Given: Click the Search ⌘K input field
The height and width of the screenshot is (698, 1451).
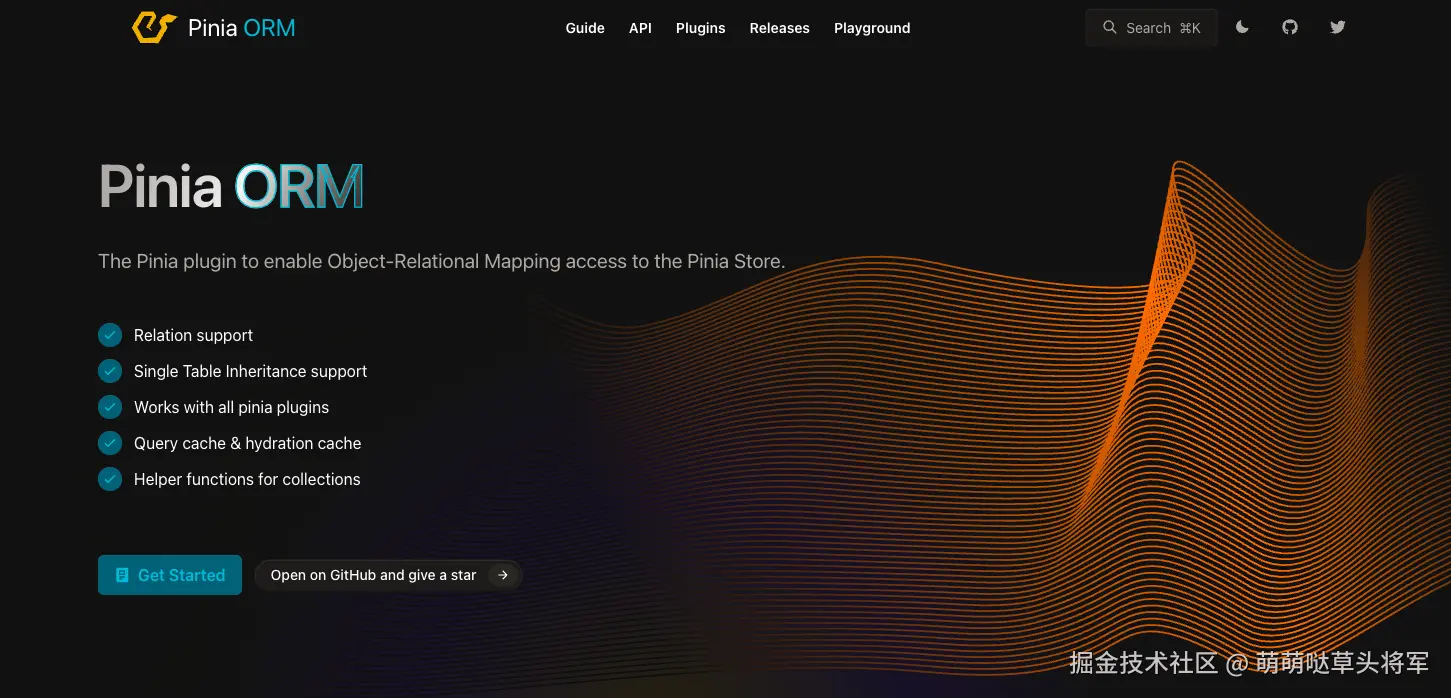Looking at the screenshot, I should (x=1150, y=27).
